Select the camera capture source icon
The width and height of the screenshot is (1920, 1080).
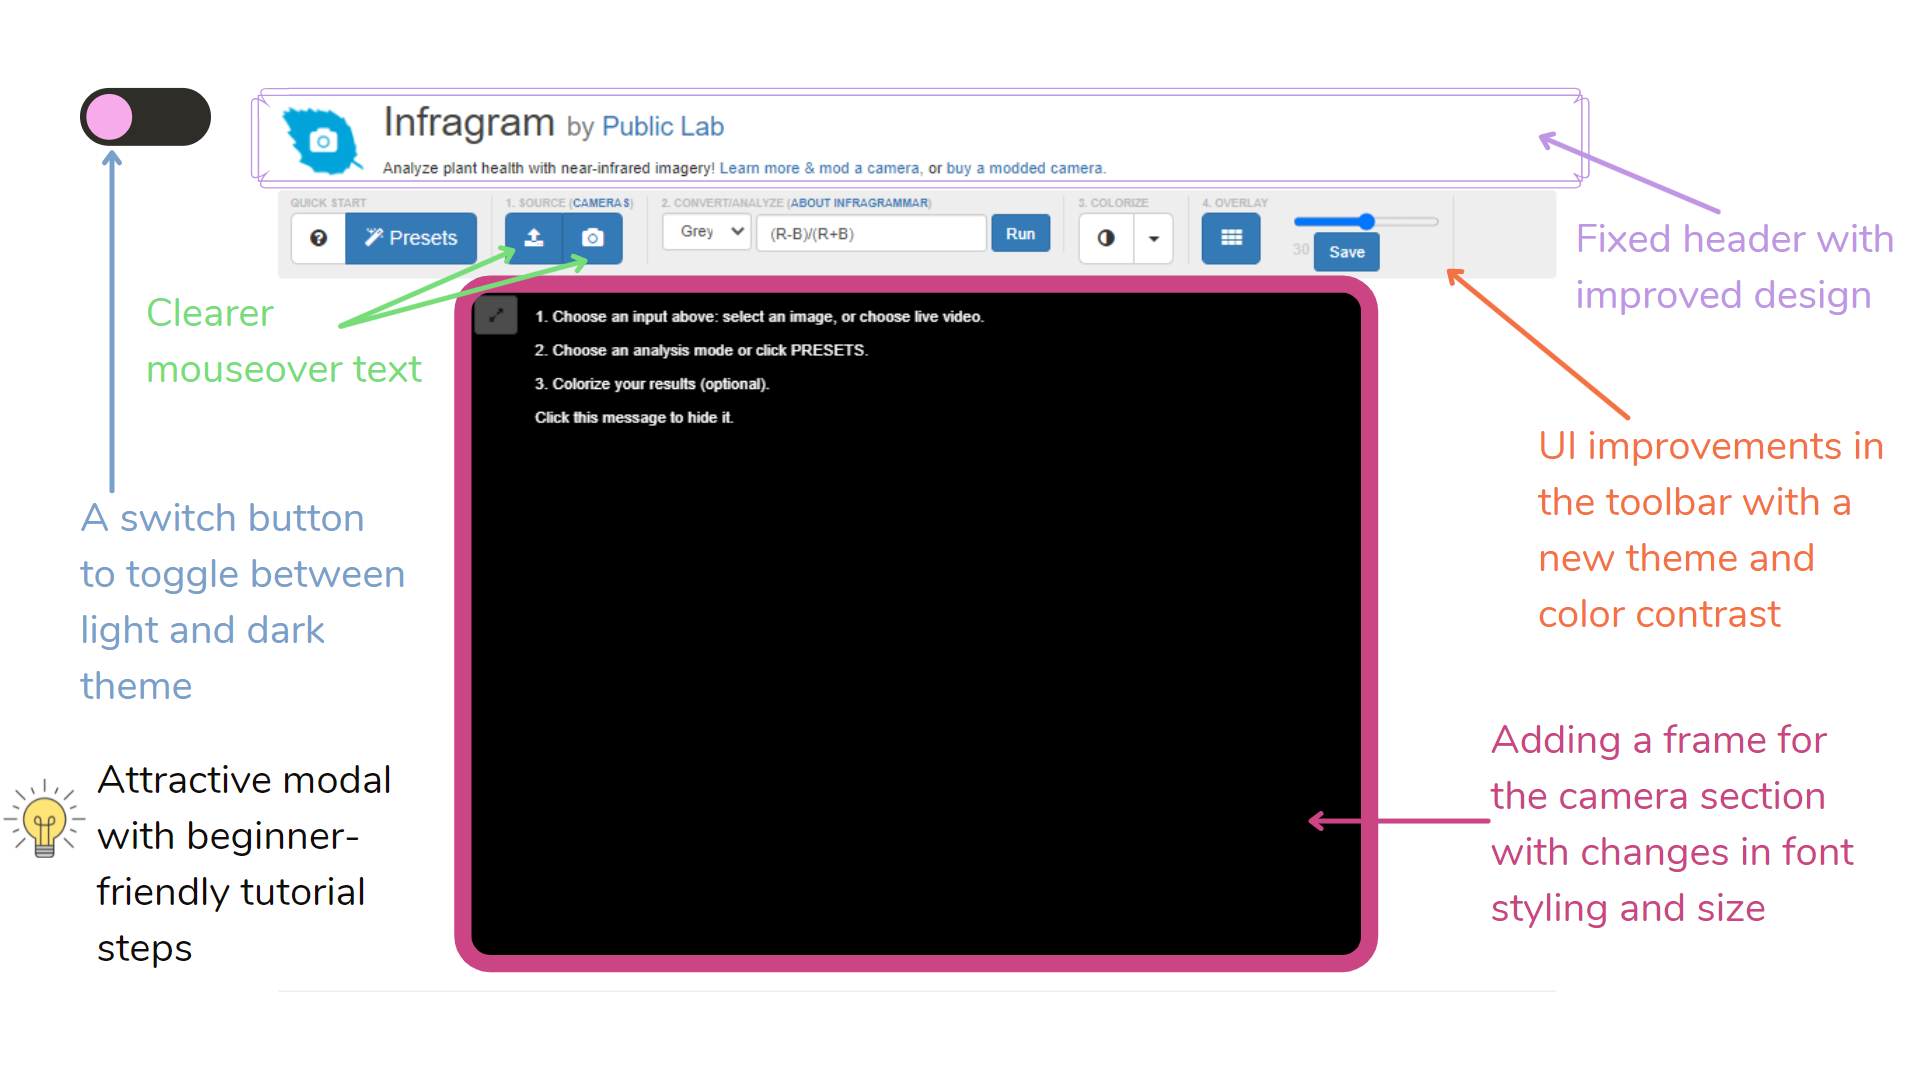pos(592,238)
